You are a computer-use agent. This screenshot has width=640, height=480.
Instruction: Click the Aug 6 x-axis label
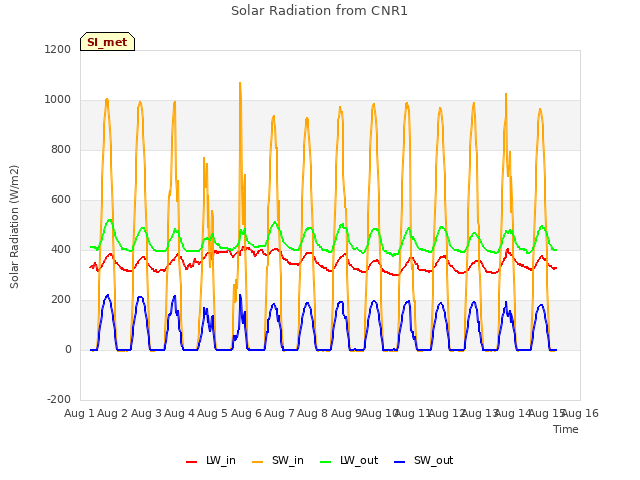tap(246, 413)
